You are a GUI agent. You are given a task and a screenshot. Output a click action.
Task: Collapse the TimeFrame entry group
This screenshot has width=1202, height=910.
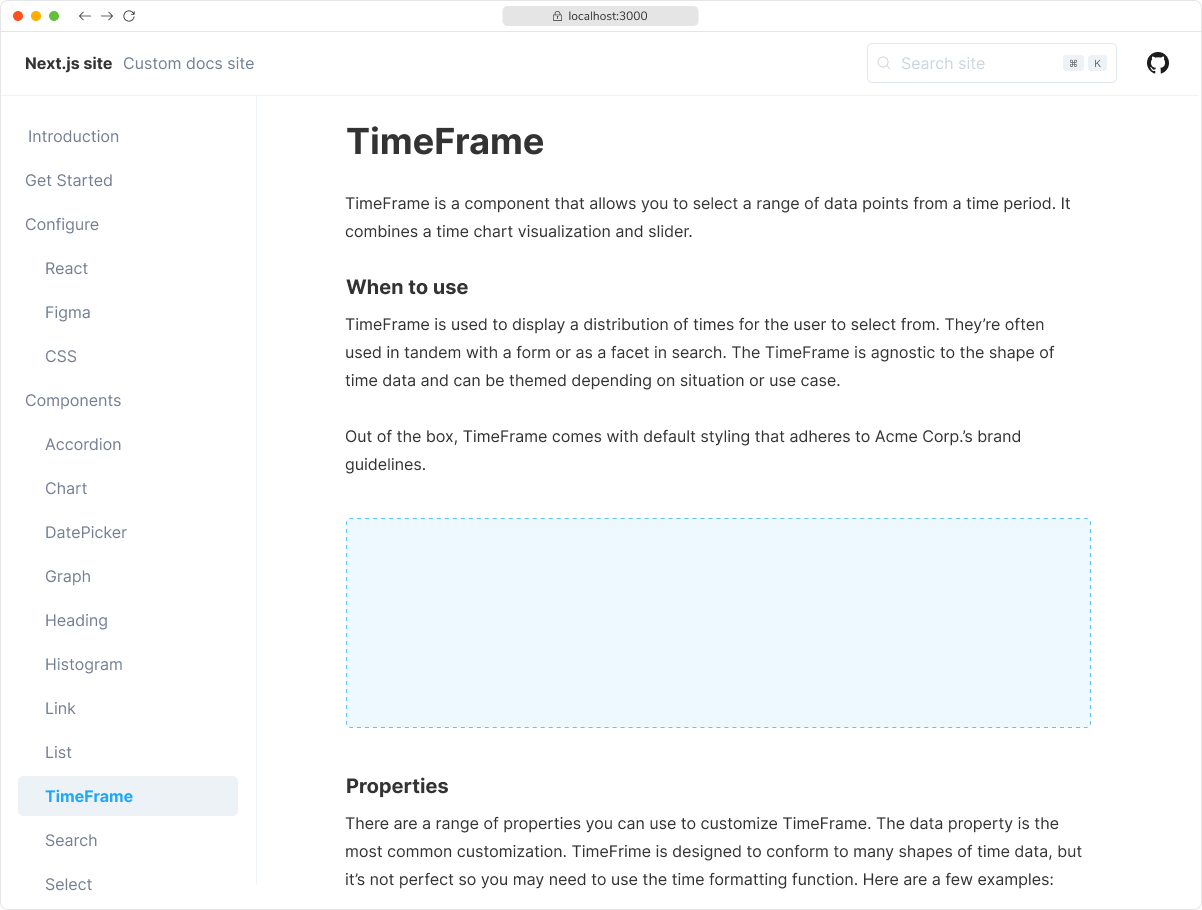click(x=89, y=796)
